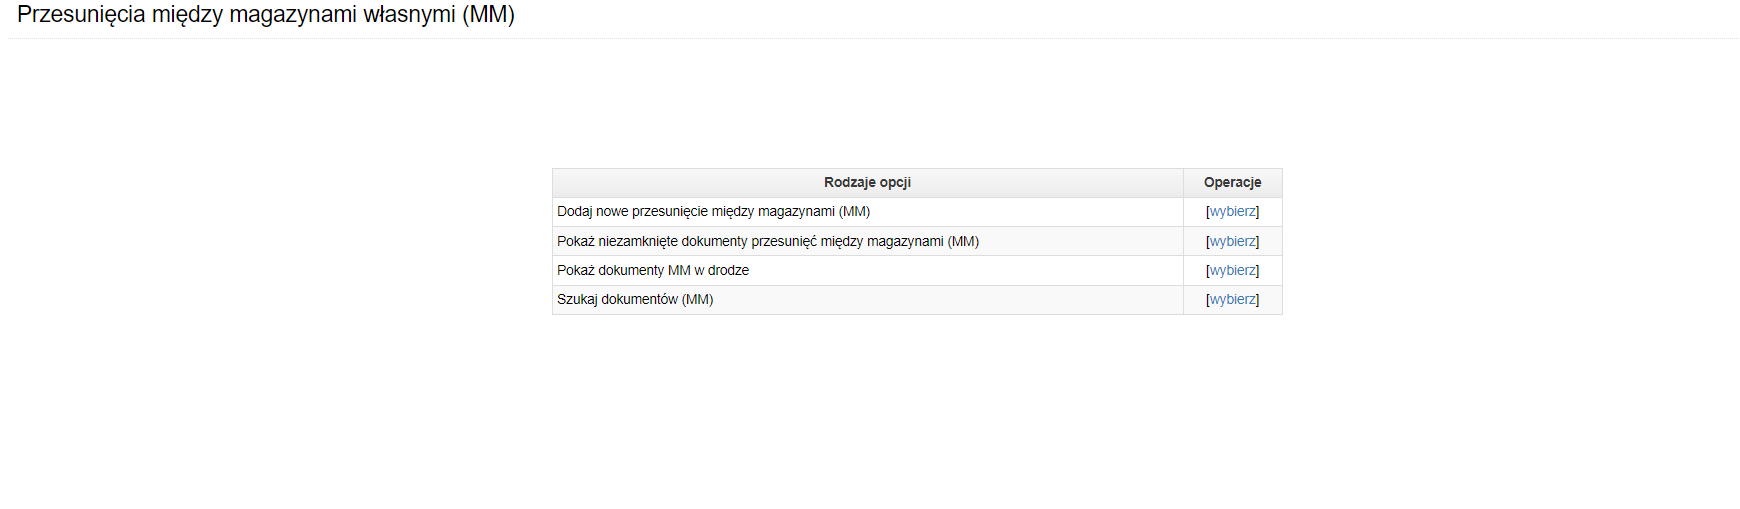Click the Operacje column header
This screenshot has height=509, width=1740.
click(x=1232, y=183)
